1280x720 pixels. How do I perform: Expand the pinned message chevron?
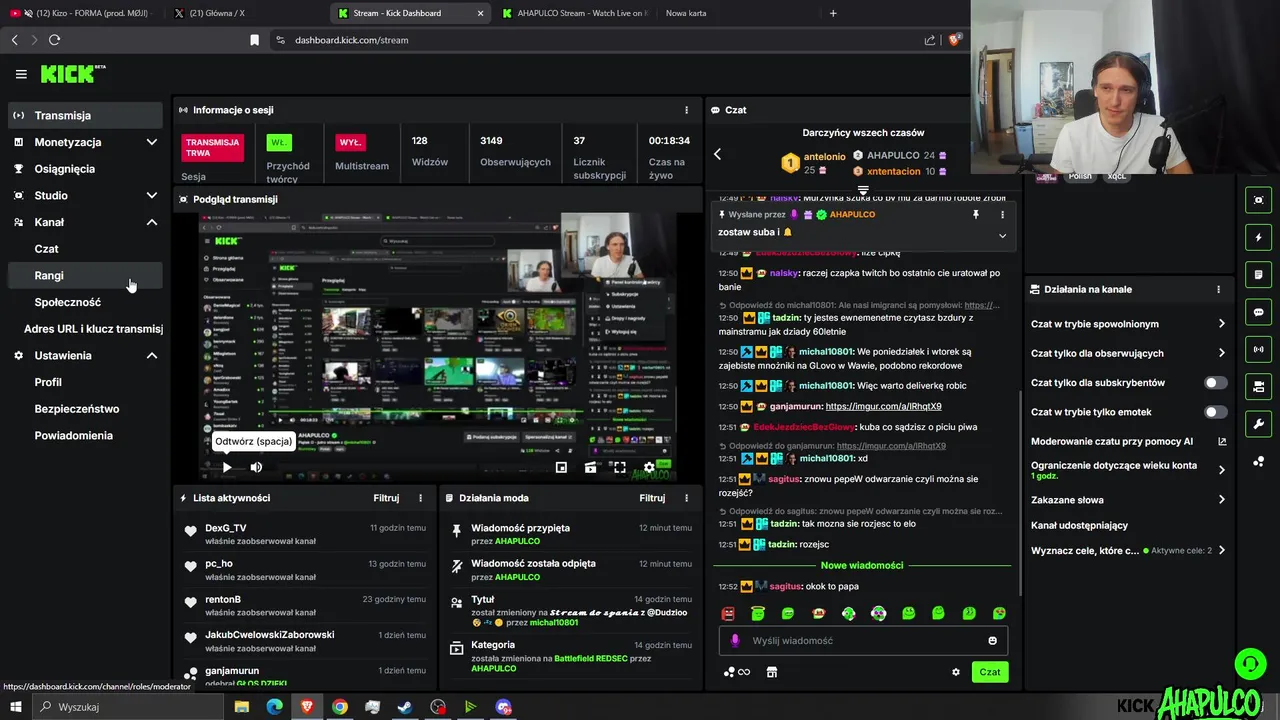(1002, 235)
